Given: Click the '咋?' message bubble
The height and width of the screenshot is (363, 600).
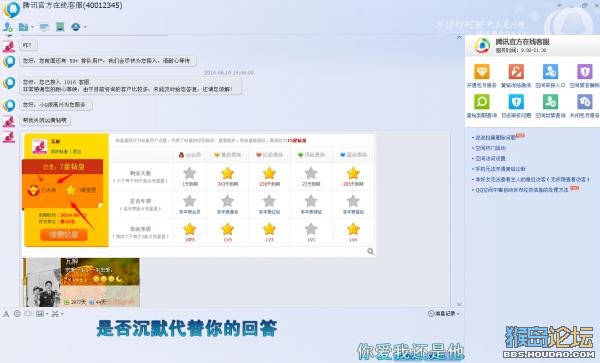Looking at the screenshot, I should coord(28,45).
